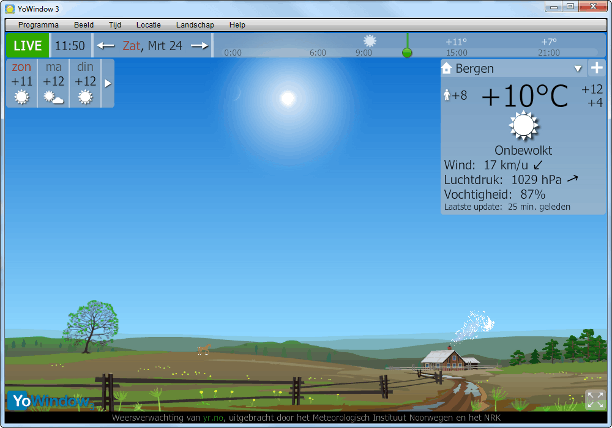Screen dimensions: 612x428
Task: Toggle the LIVE mode button
Action: (x=27, y=46)
